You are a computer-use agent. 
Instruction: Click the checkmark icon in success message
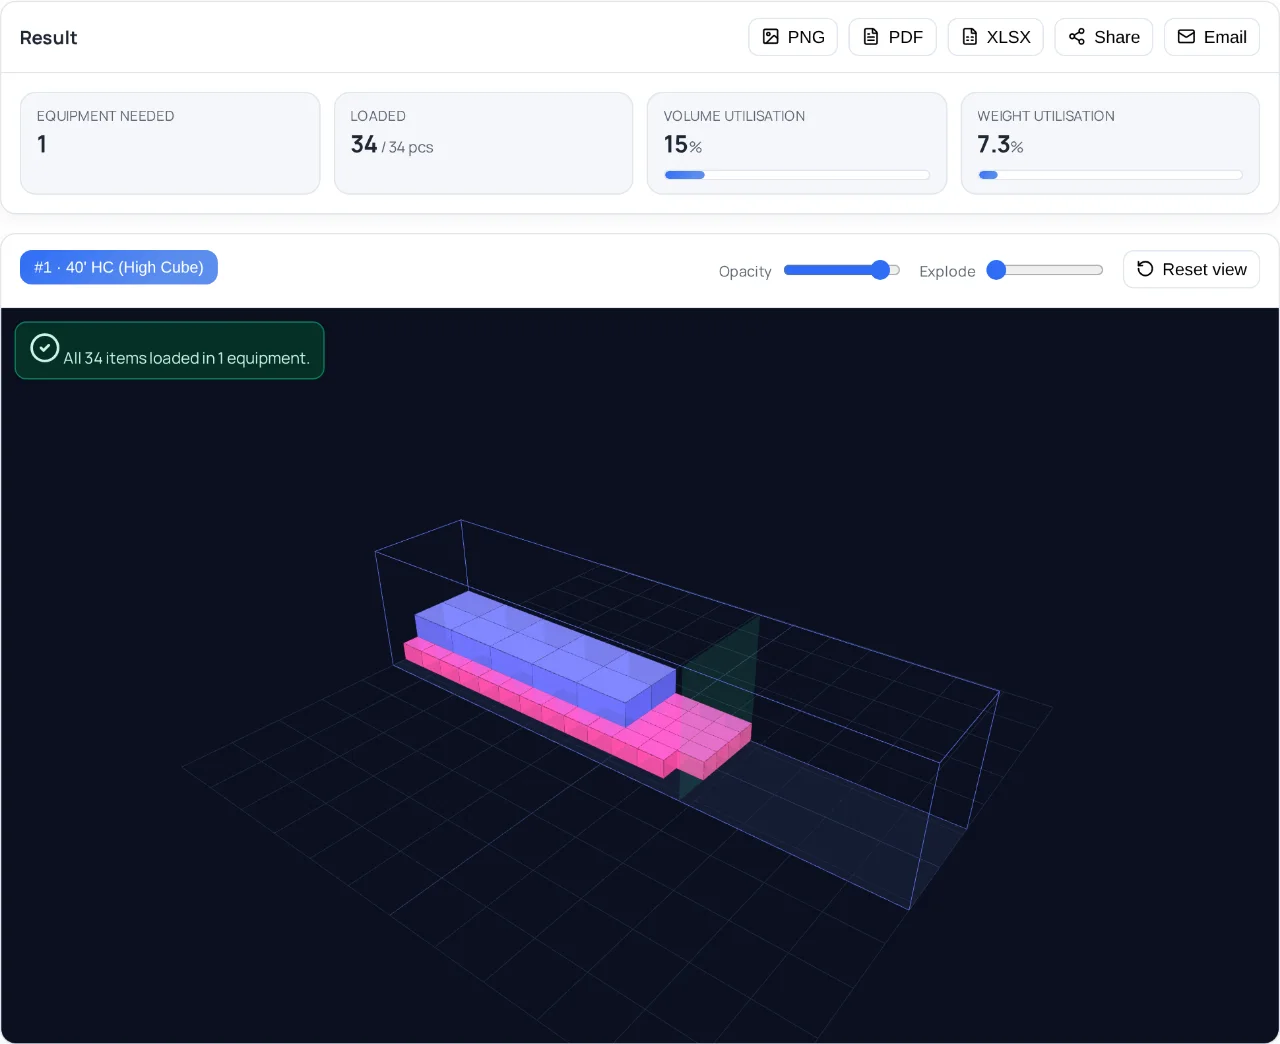45,347
